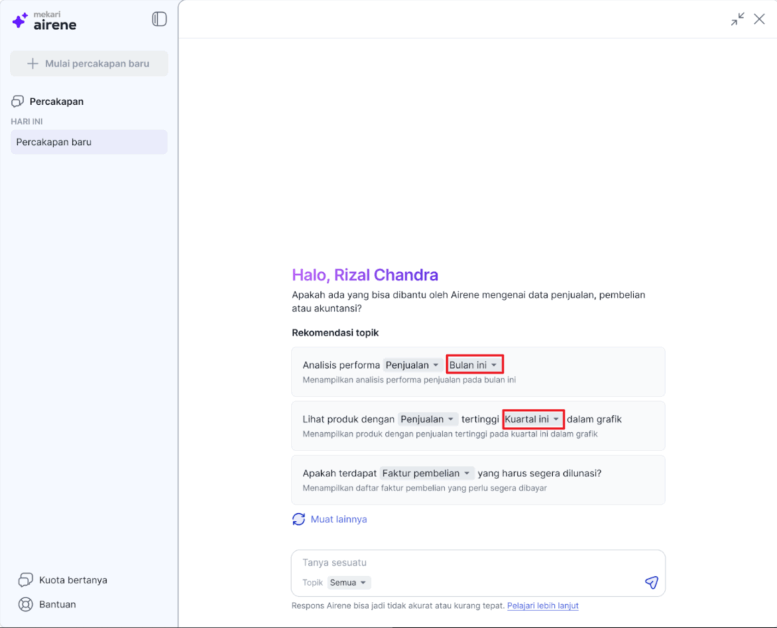The width and height of the screenshot is (777, 628).
Task: Expand the Faktur pembelian dropdown
Action: coord(426,473)
